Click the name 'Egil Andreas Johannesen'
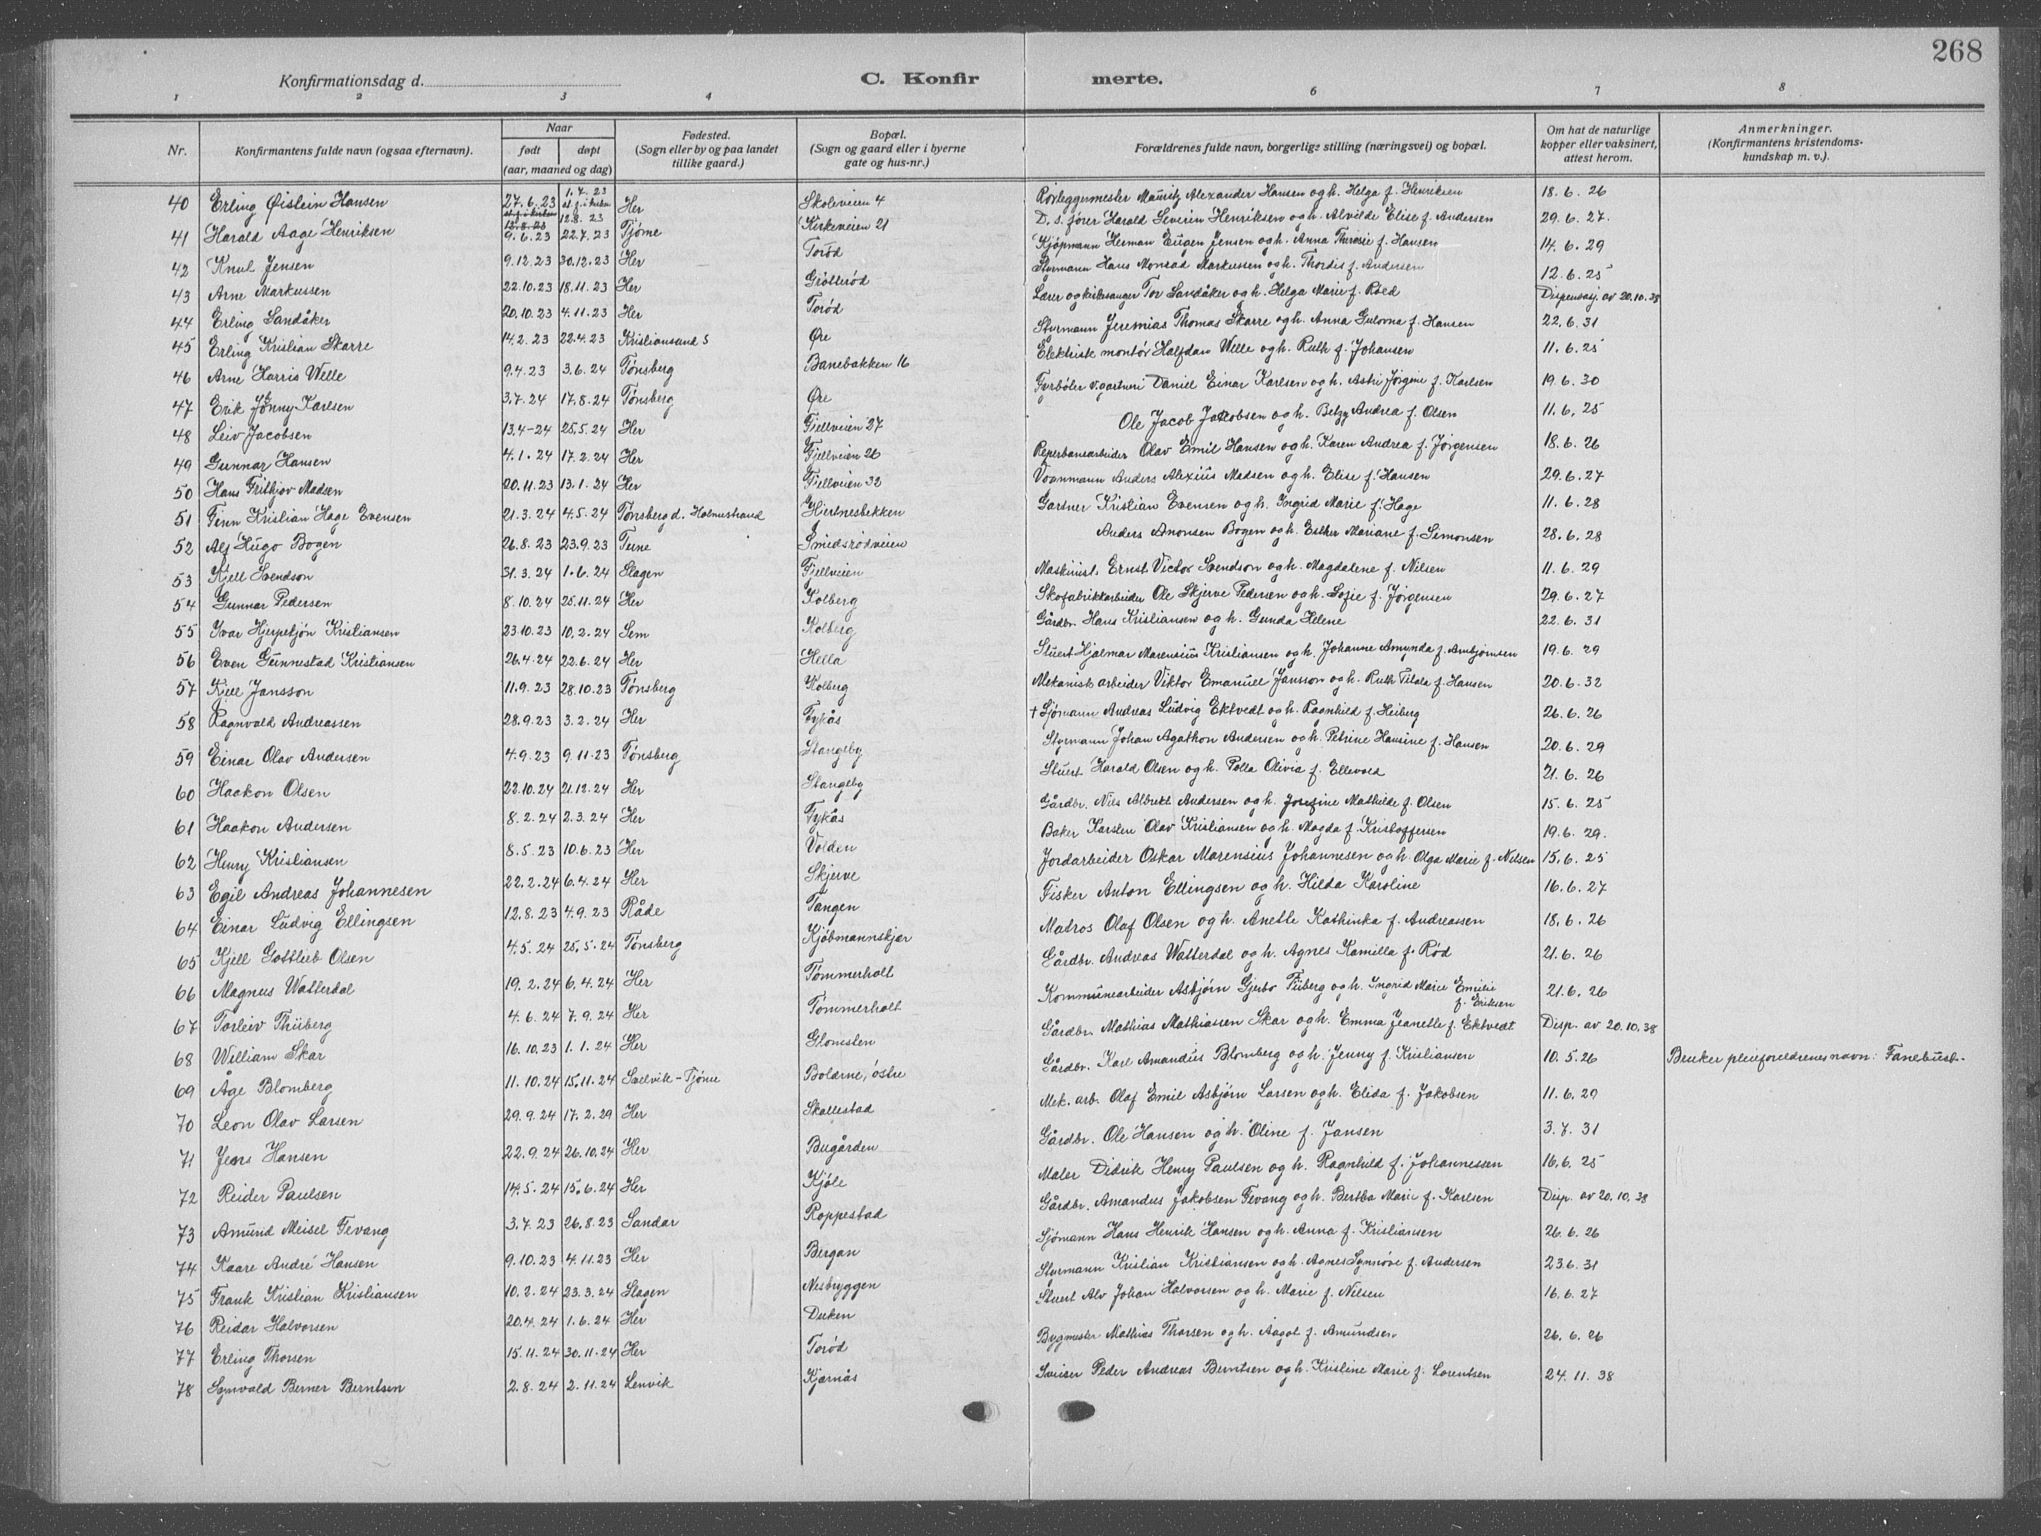 (x=319, y=890)
